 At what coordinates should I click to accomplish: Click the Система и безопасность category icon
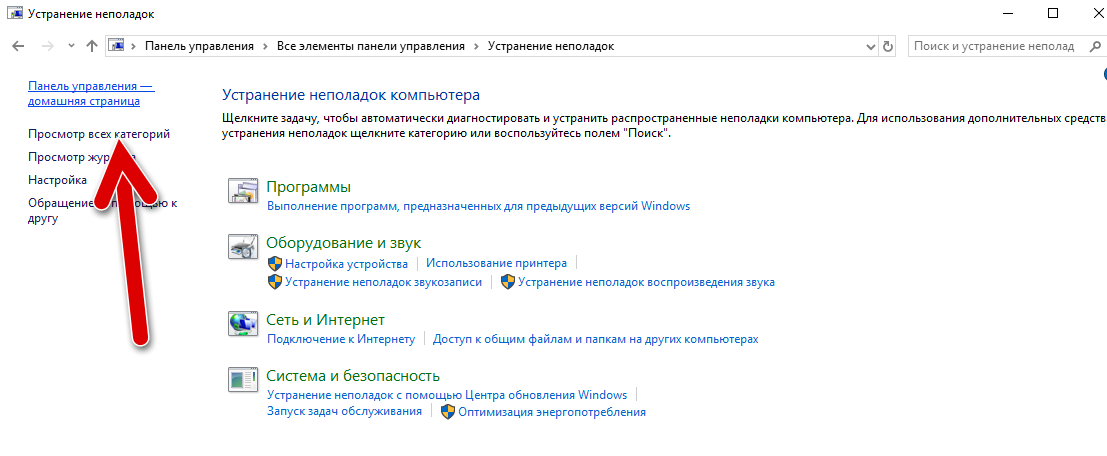pos(244,379)
